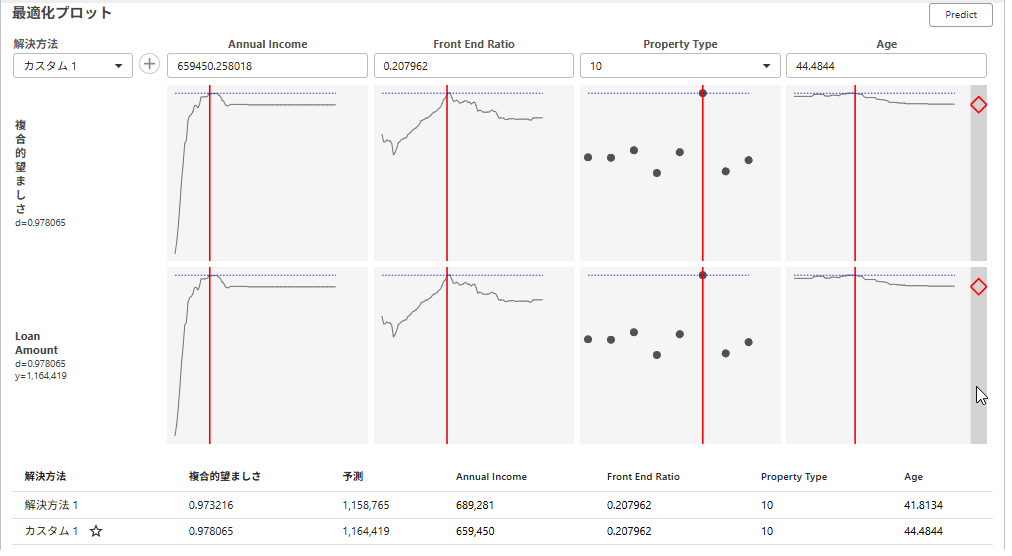Click the Front End Ratio input field
This screenshot has height=556, width=1012.
point(473,66)
